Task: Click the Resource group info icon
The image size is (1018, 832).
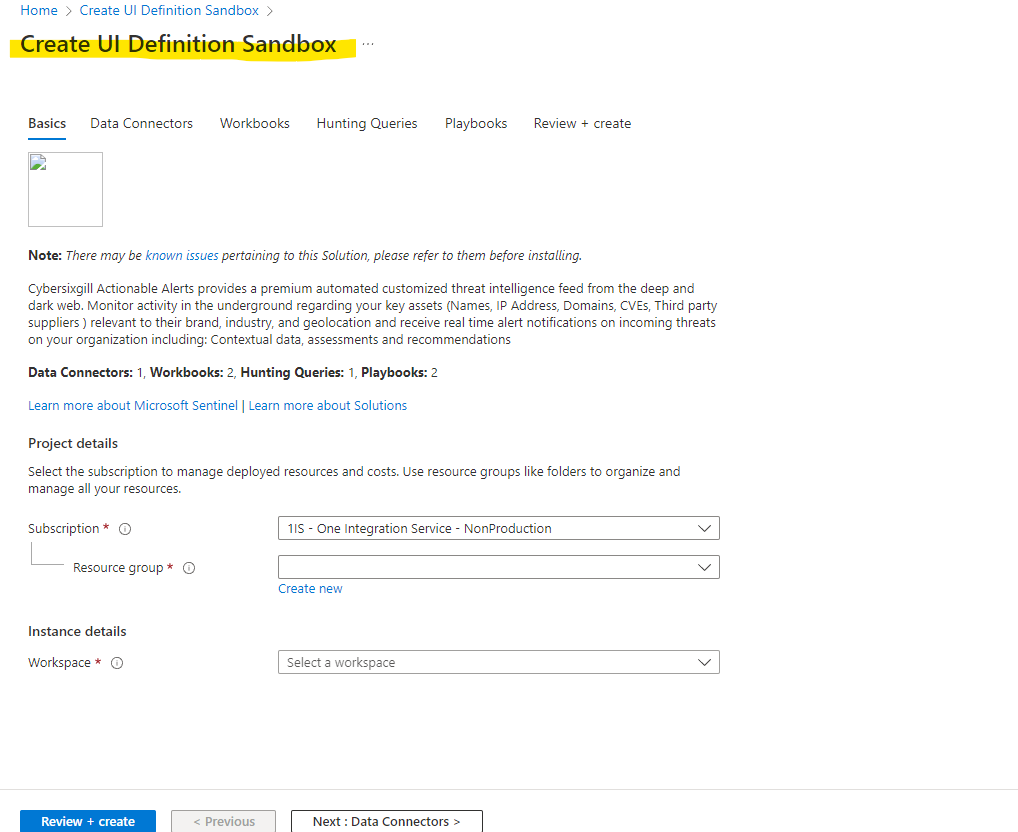Action: tap(189, 568)
